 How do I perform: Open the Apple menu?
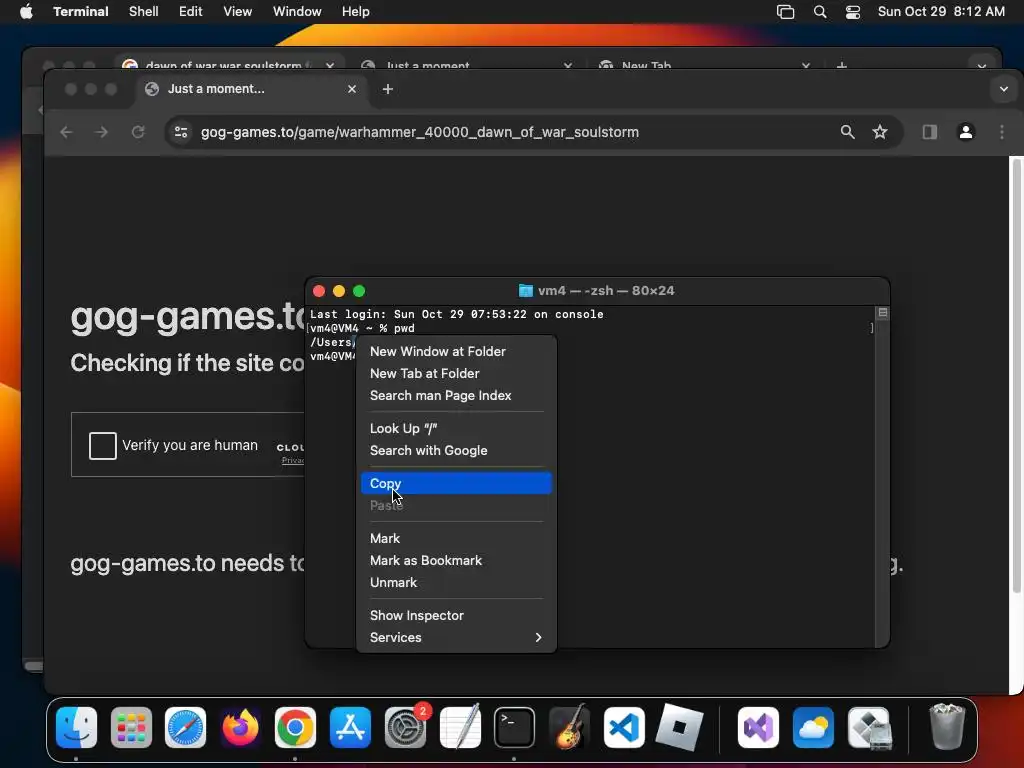tap(26, 12)
